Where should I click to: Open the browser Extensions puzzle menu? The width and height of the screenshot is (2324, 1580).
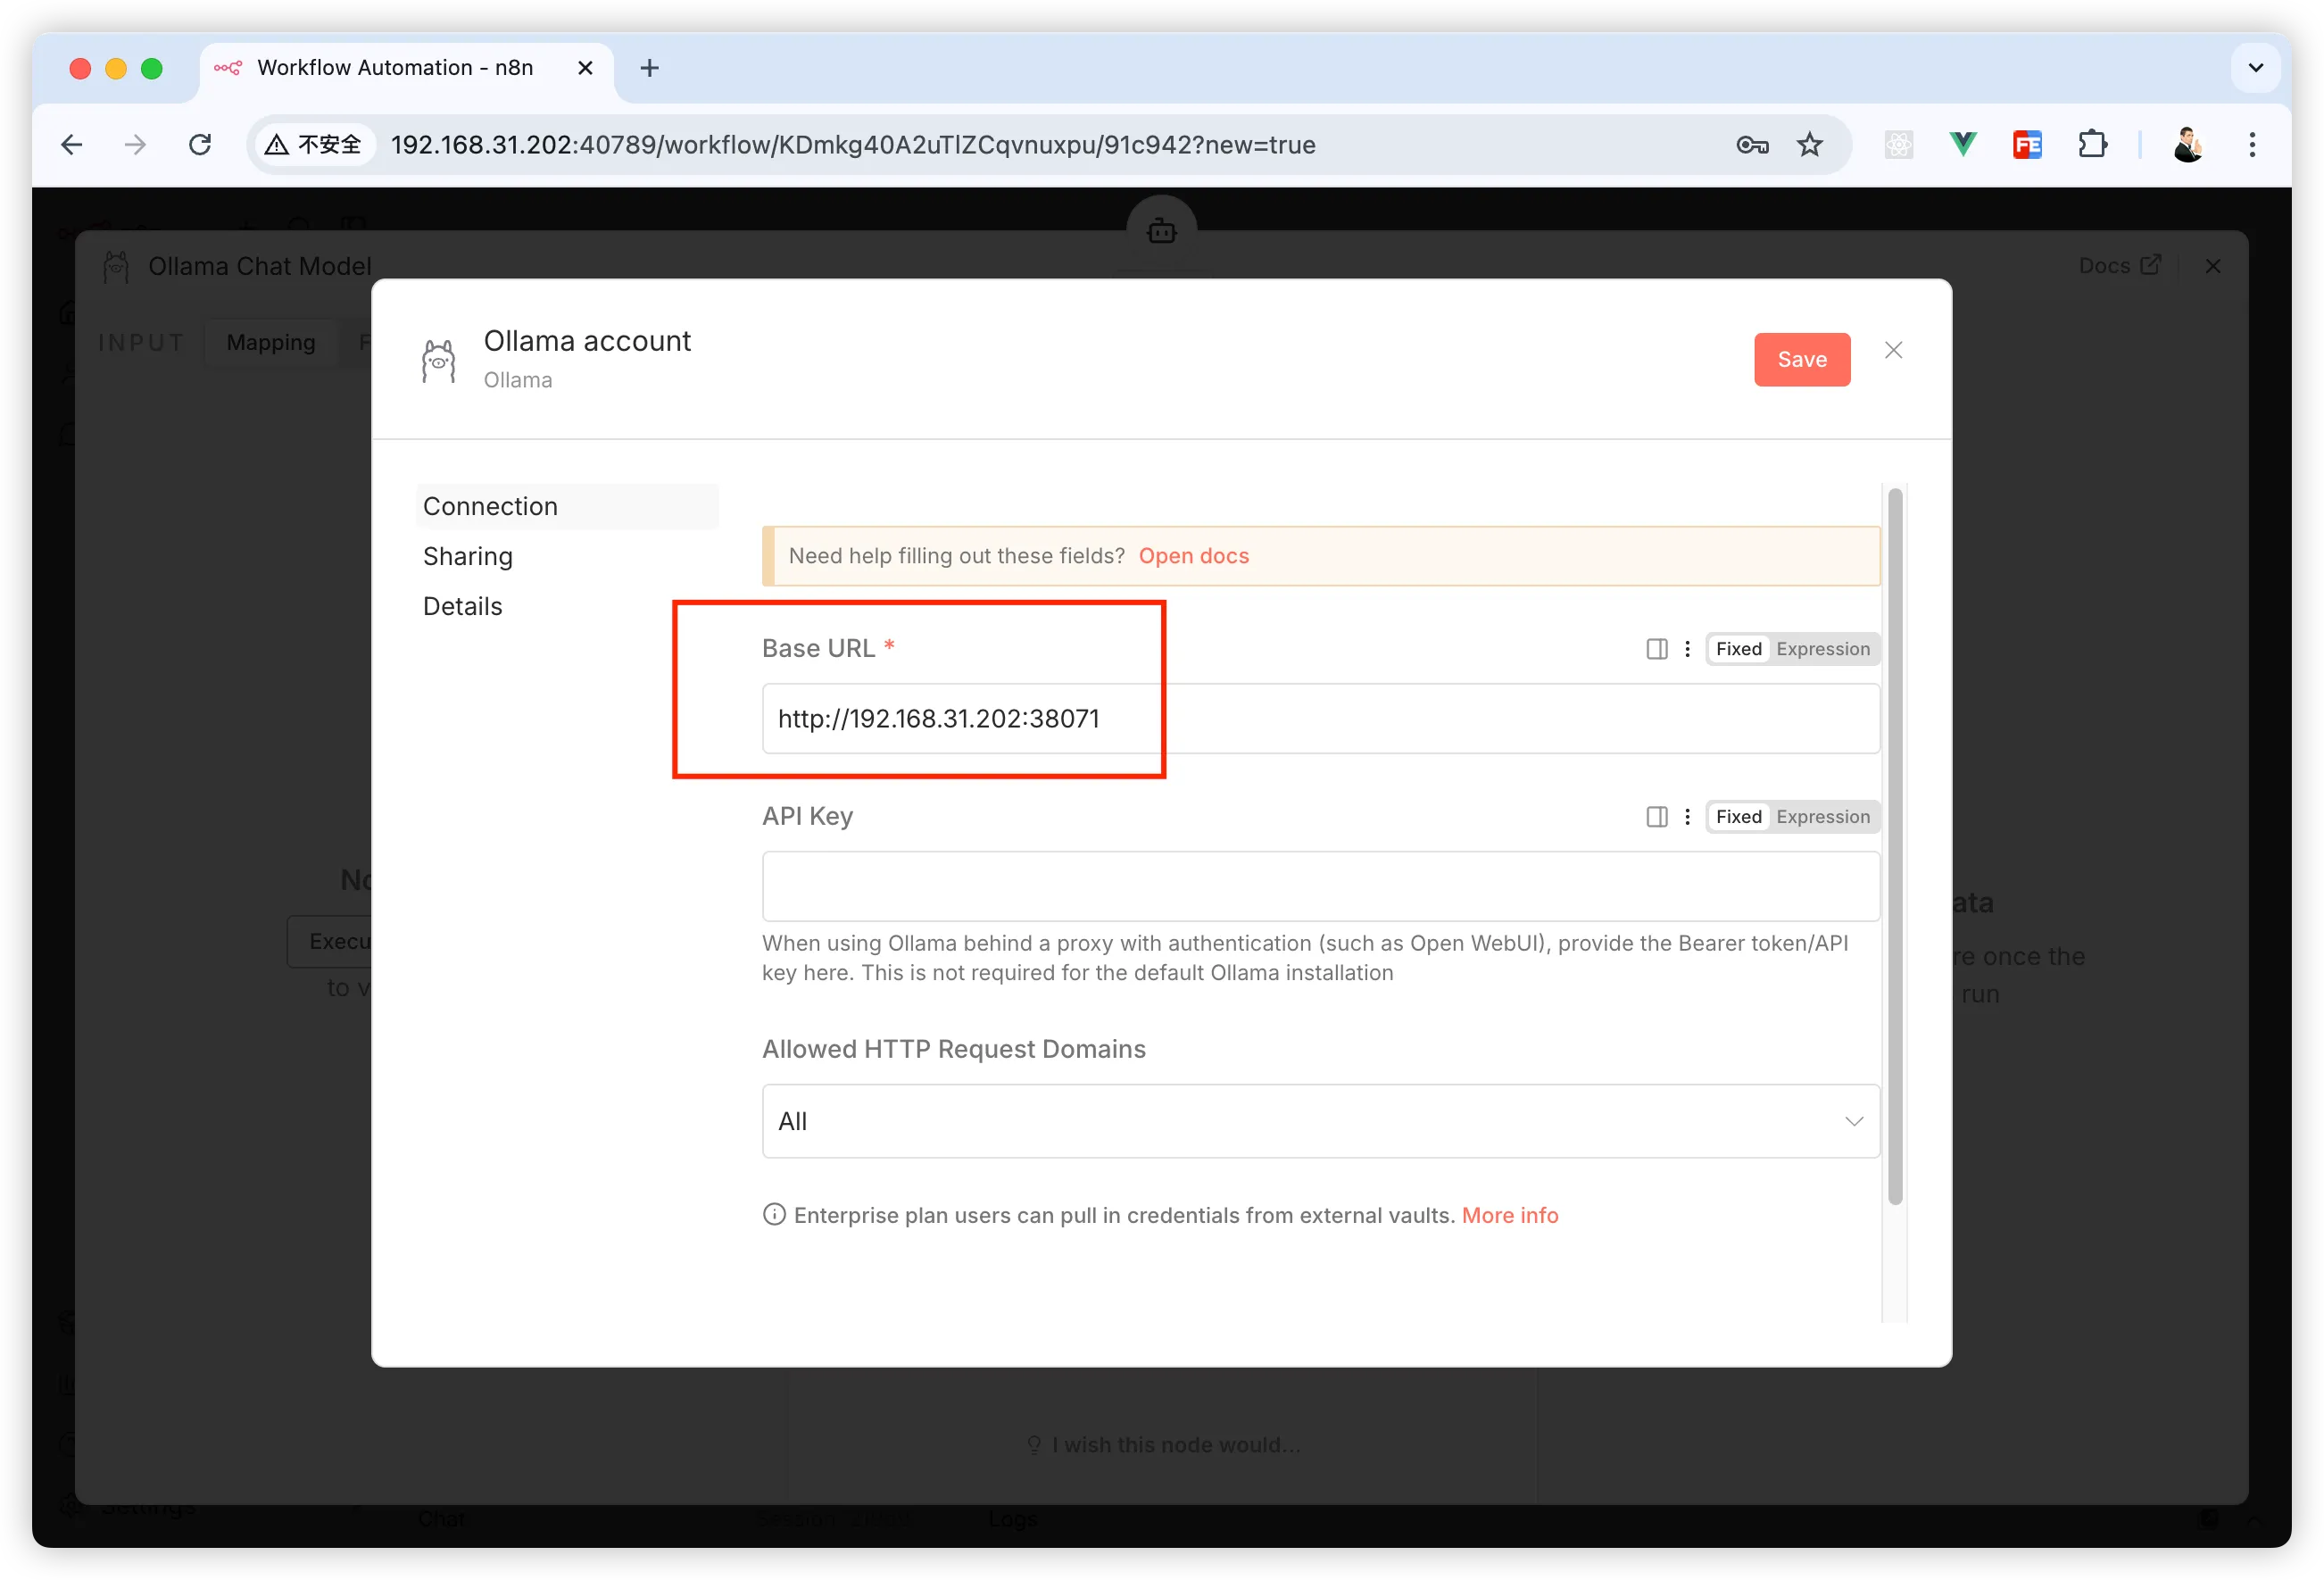pyautogui.click(x=2091, y=145)
